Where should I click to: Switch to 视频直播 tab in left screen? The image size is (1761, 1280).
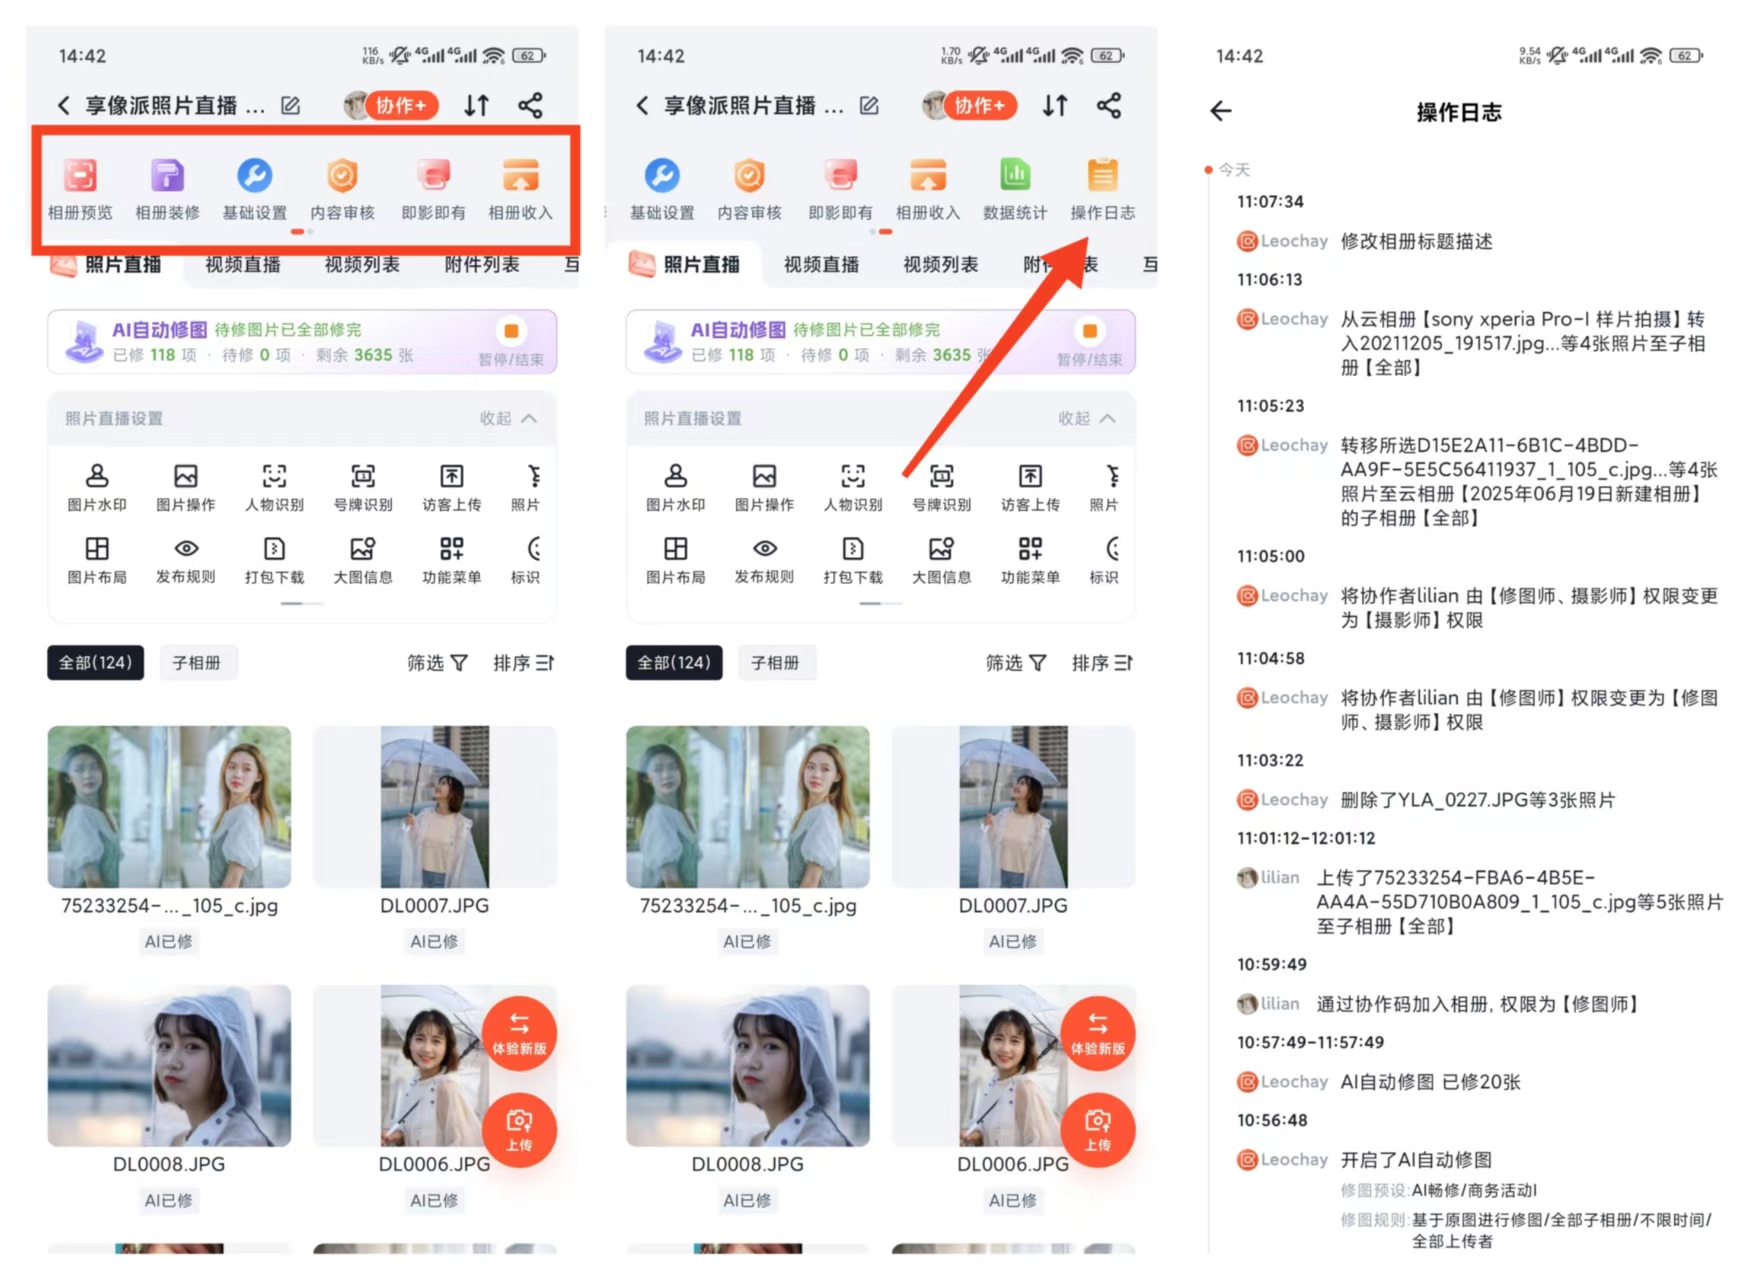243,264
